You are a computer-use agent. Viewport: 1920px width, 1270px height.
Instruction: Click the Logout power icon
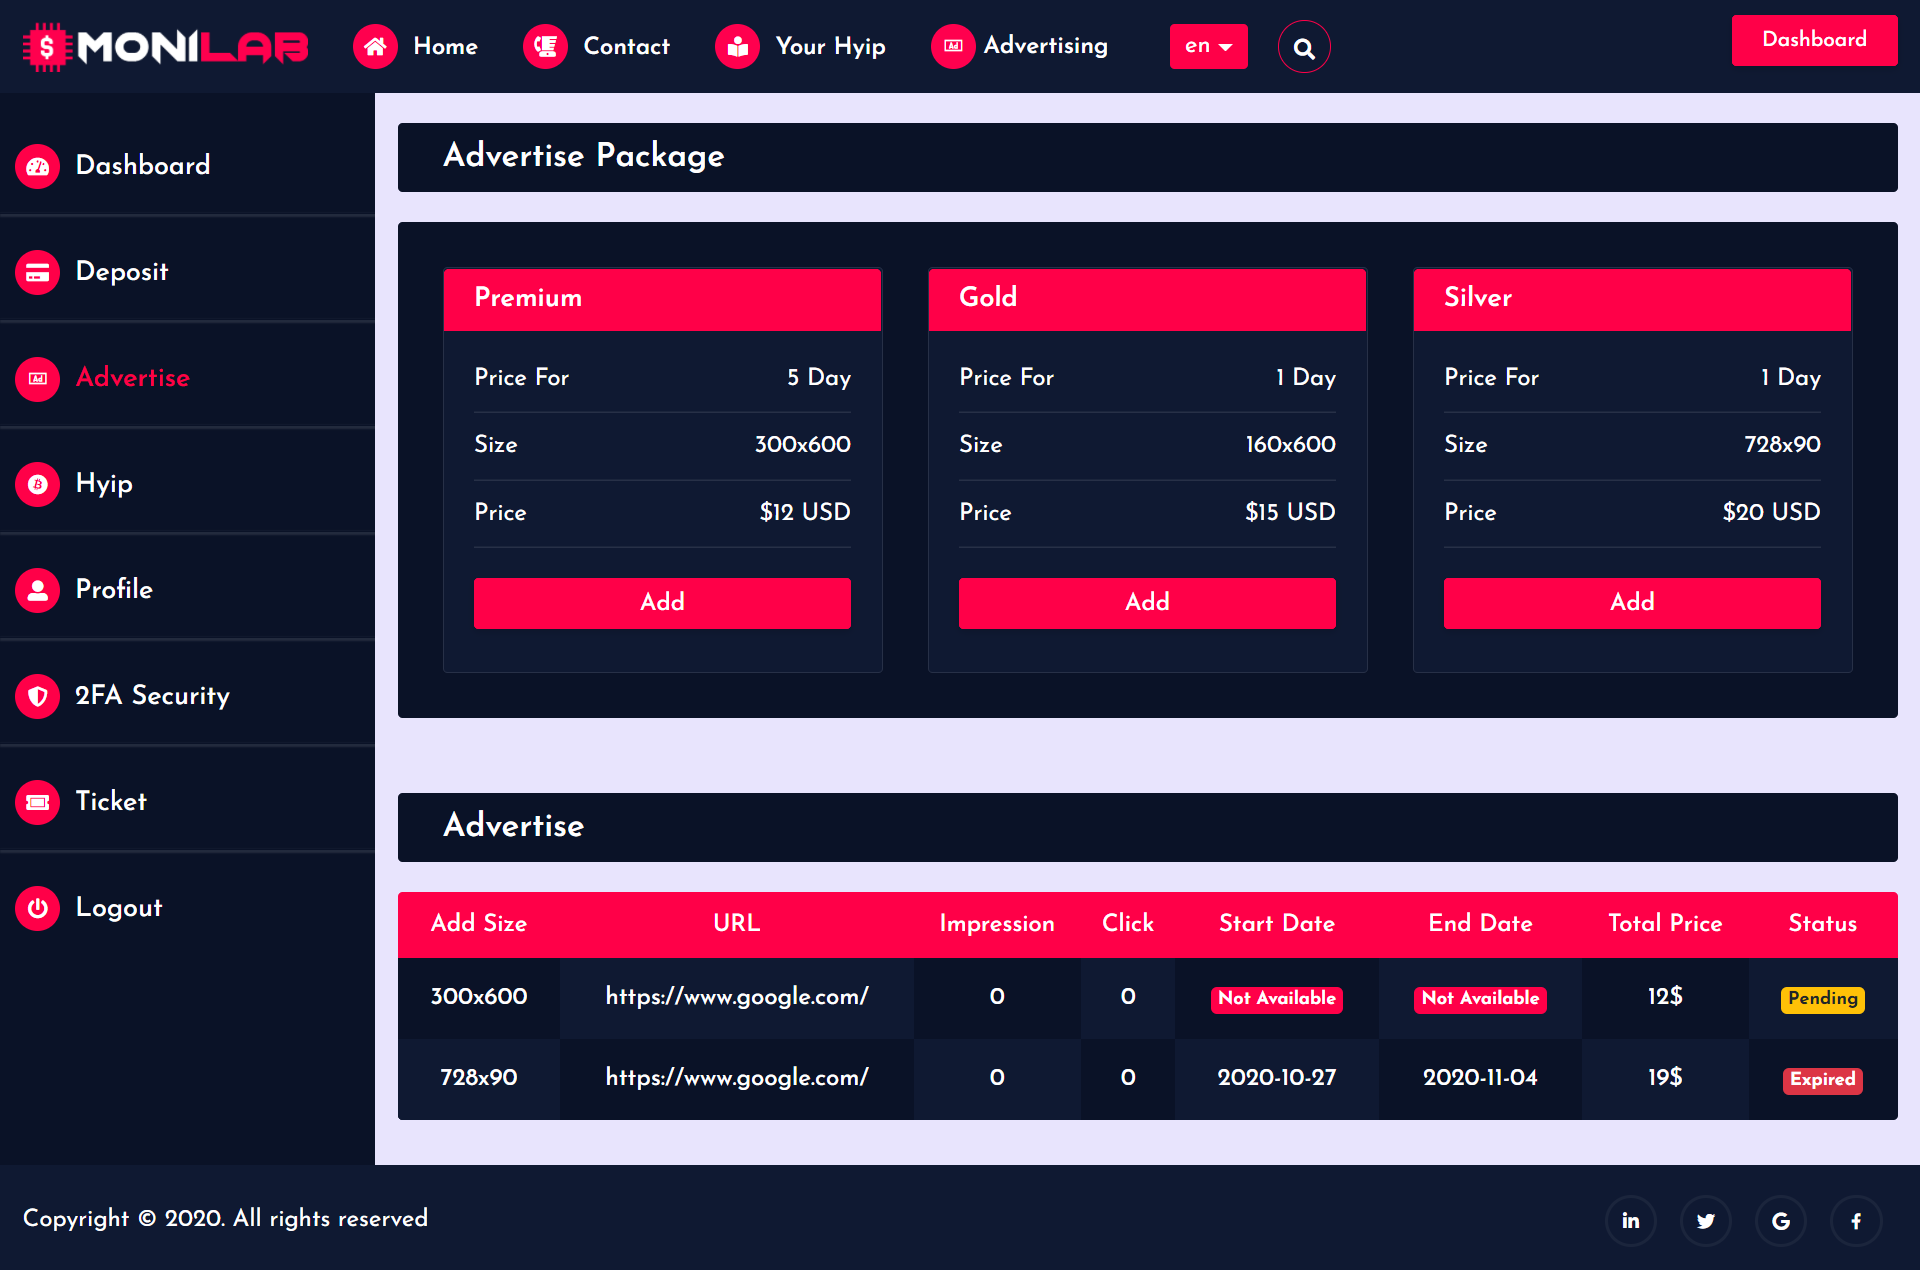[x=37, y=908]
